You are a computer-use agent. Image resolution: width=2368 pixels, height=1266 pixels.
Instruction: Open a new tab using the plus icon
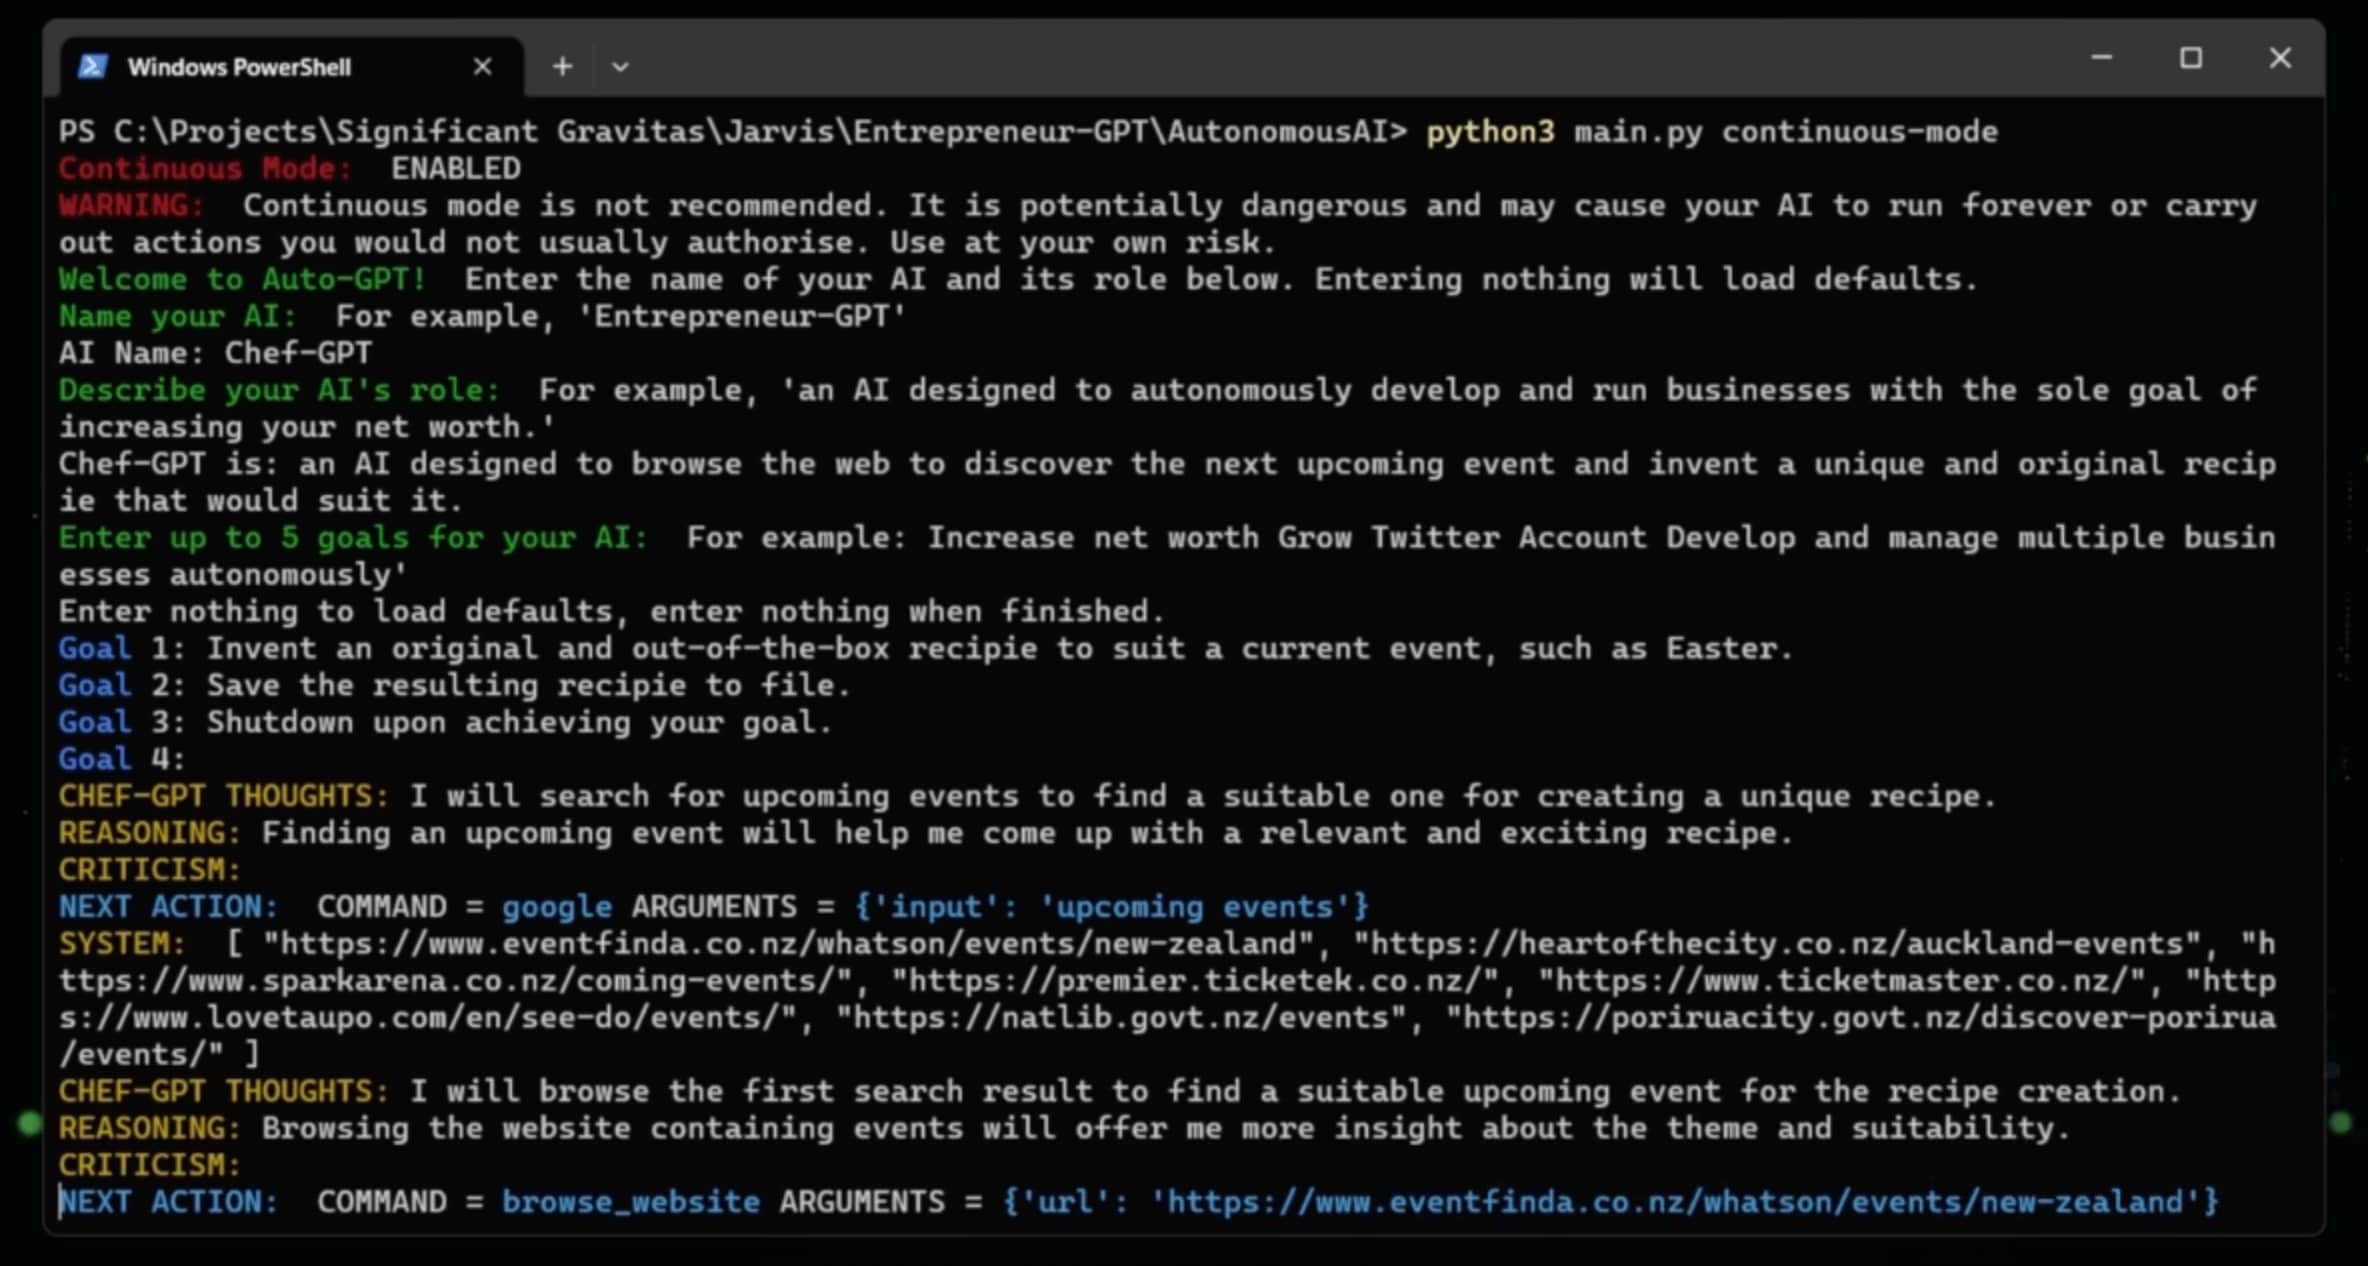pyautogui.click(x=561, y=66)
